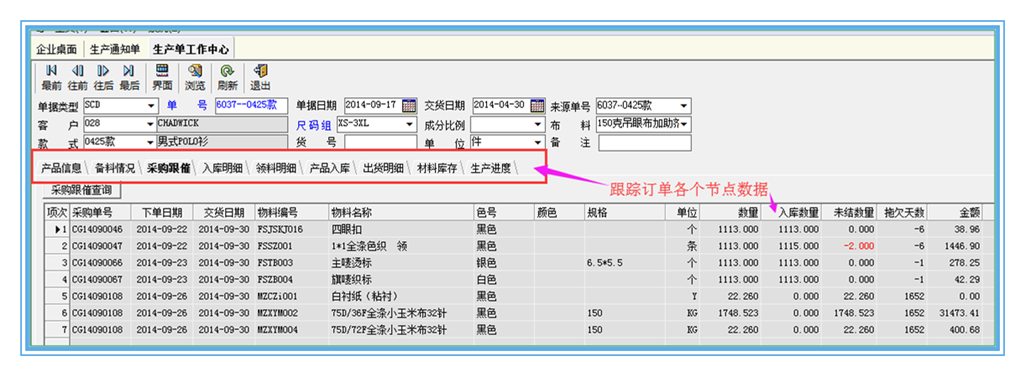Click the 1115.000 入库数量 cell
The height and width of the screenshot is (376, 1025).
(x=792, y=246)
